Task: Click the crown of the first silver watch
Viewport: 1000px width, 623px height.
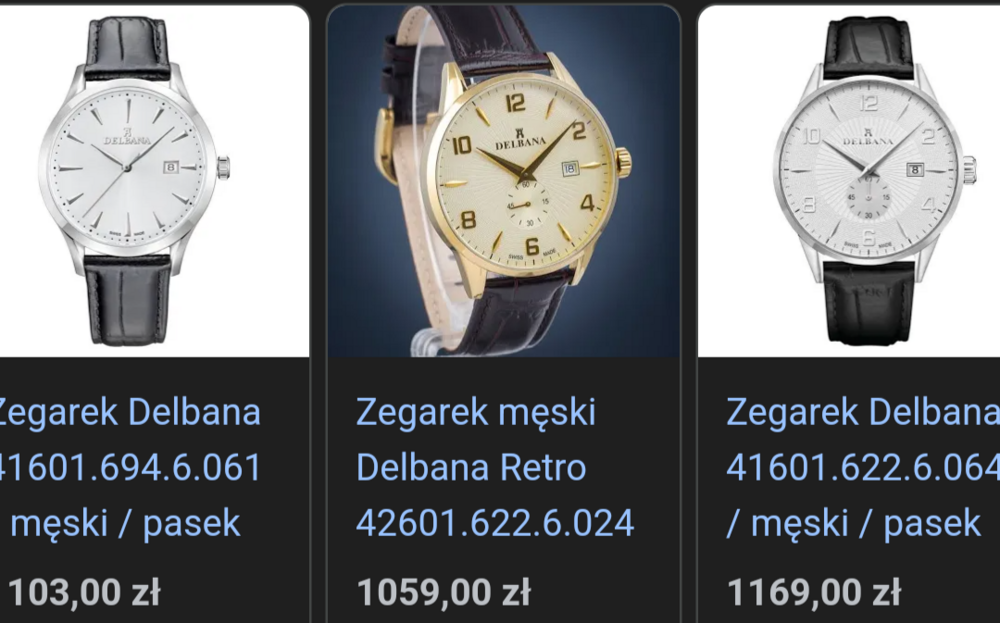Action: point(223,168)
